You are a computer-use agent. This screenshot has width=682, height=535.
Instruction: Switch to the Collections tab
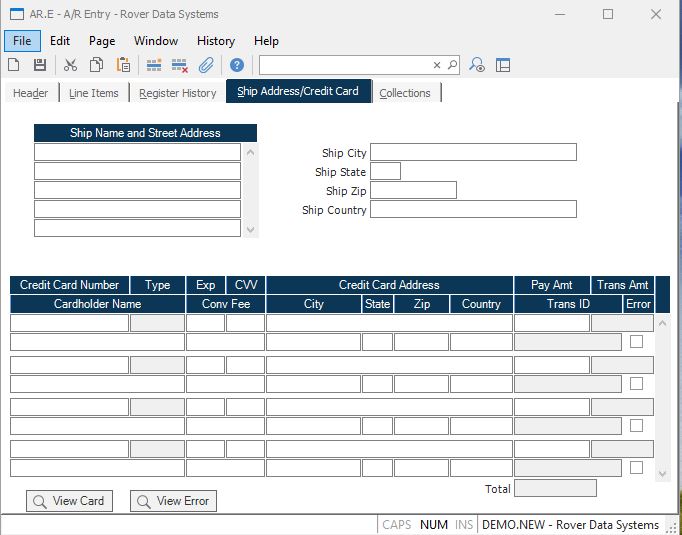point(405,93)
